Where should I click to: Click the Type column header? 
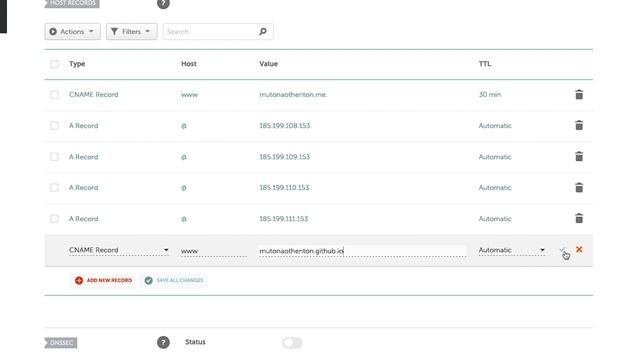(77, 64)
